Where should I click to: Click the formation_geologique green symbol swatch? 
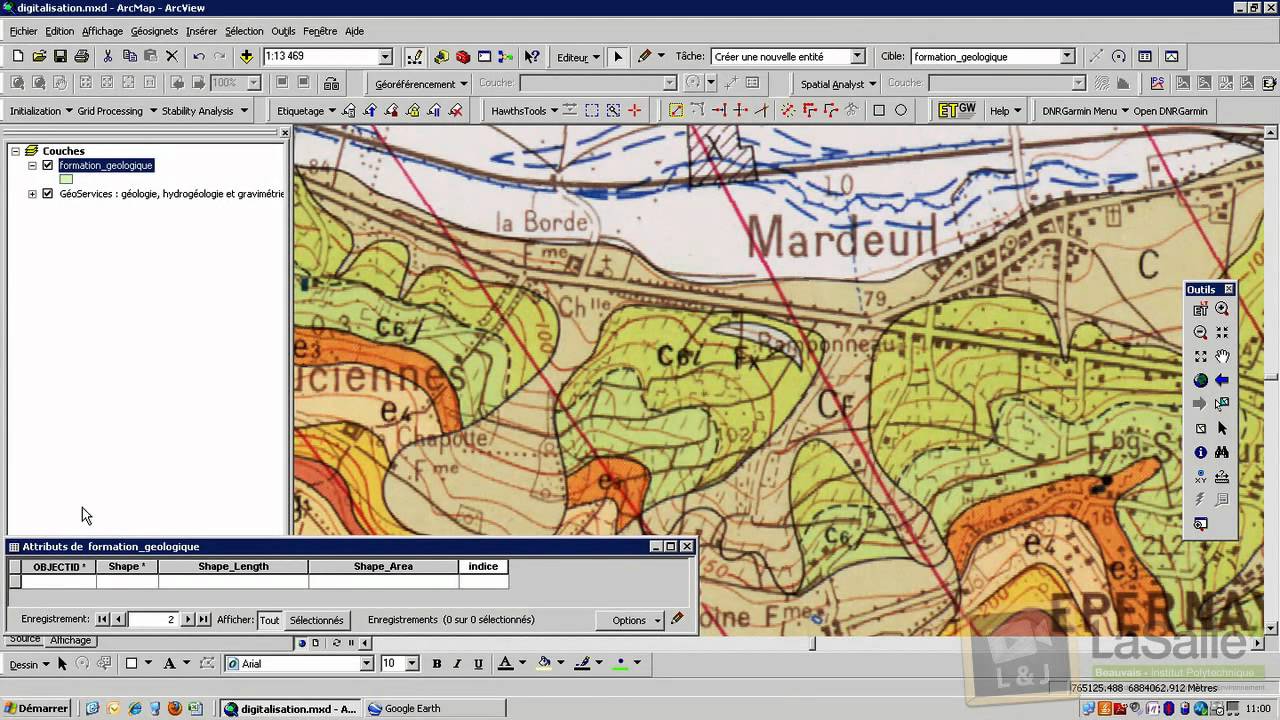click(x=66, y=179)
